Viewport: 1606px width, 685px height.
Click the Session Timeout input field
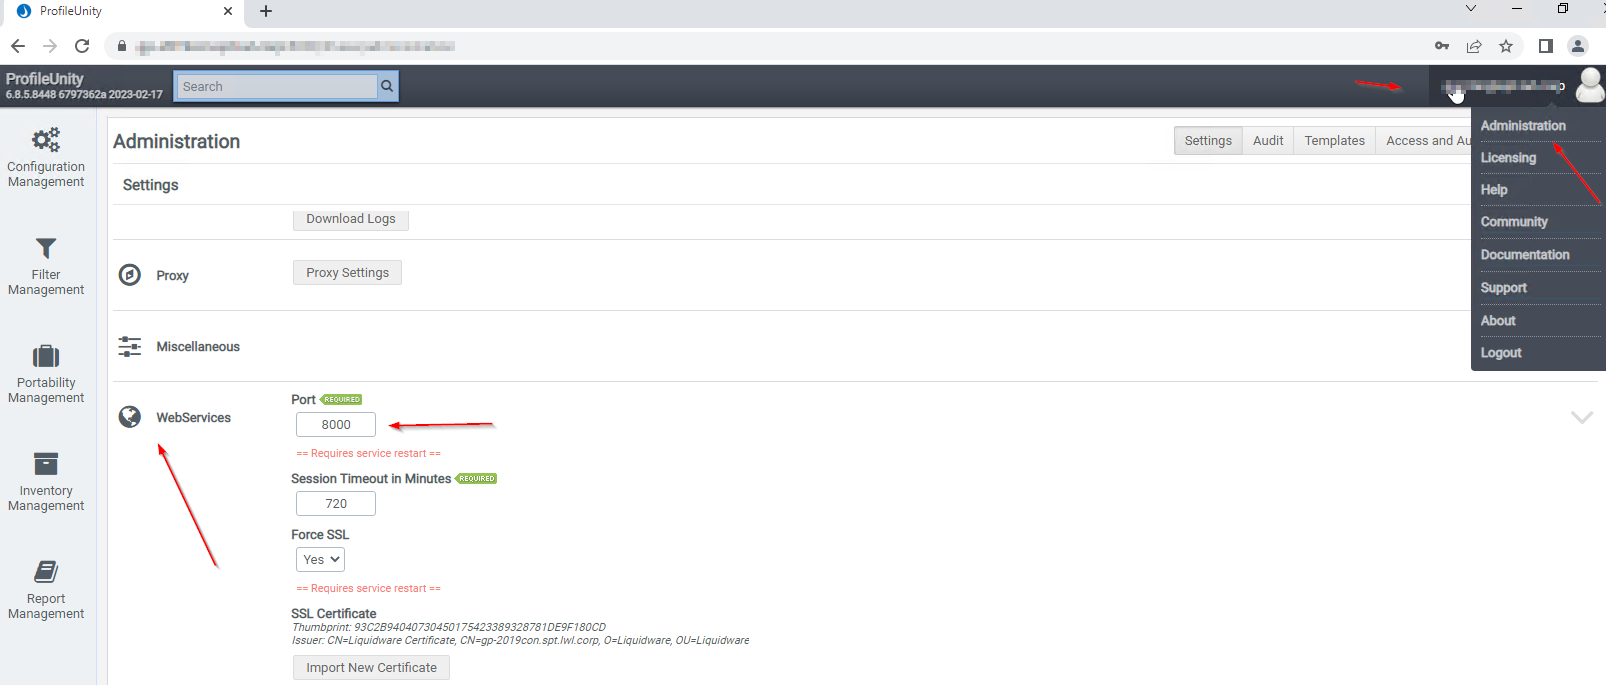(336, 504)
